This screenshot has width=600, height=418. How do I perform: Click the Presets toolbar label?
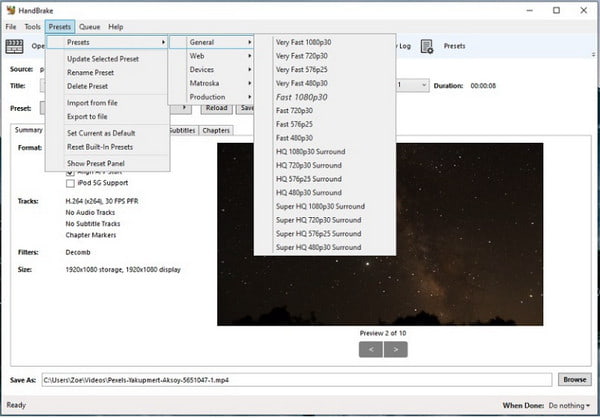(x=455, y=46)
